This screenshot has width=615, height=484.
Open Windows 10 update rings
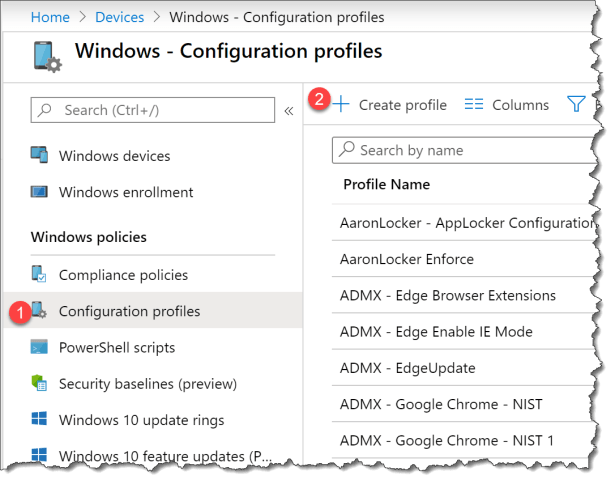point(142,420)
